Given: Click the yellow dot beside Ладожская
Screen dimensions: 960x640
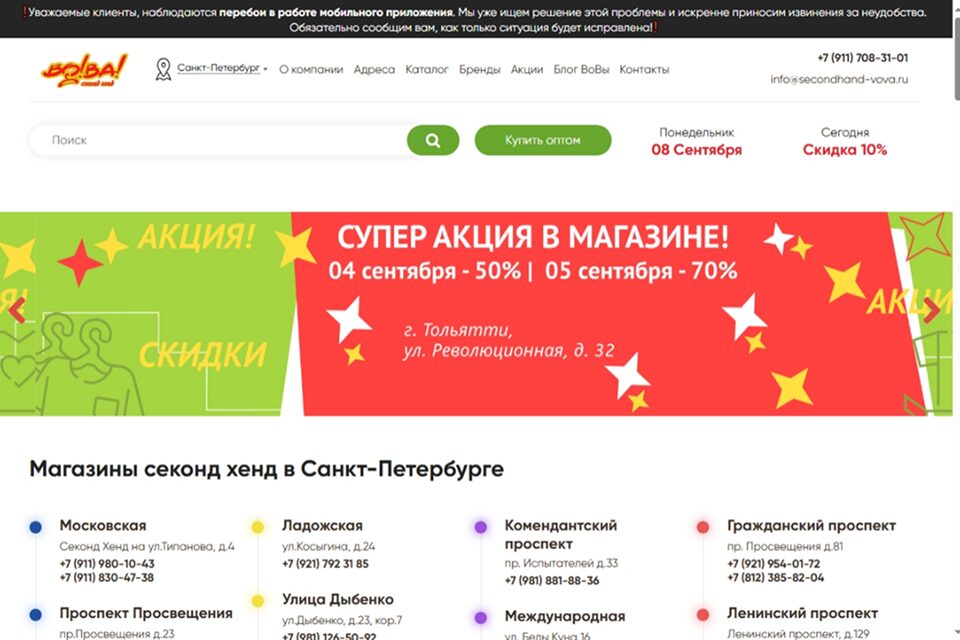Looking at the screenshot, I should (258, 527).
